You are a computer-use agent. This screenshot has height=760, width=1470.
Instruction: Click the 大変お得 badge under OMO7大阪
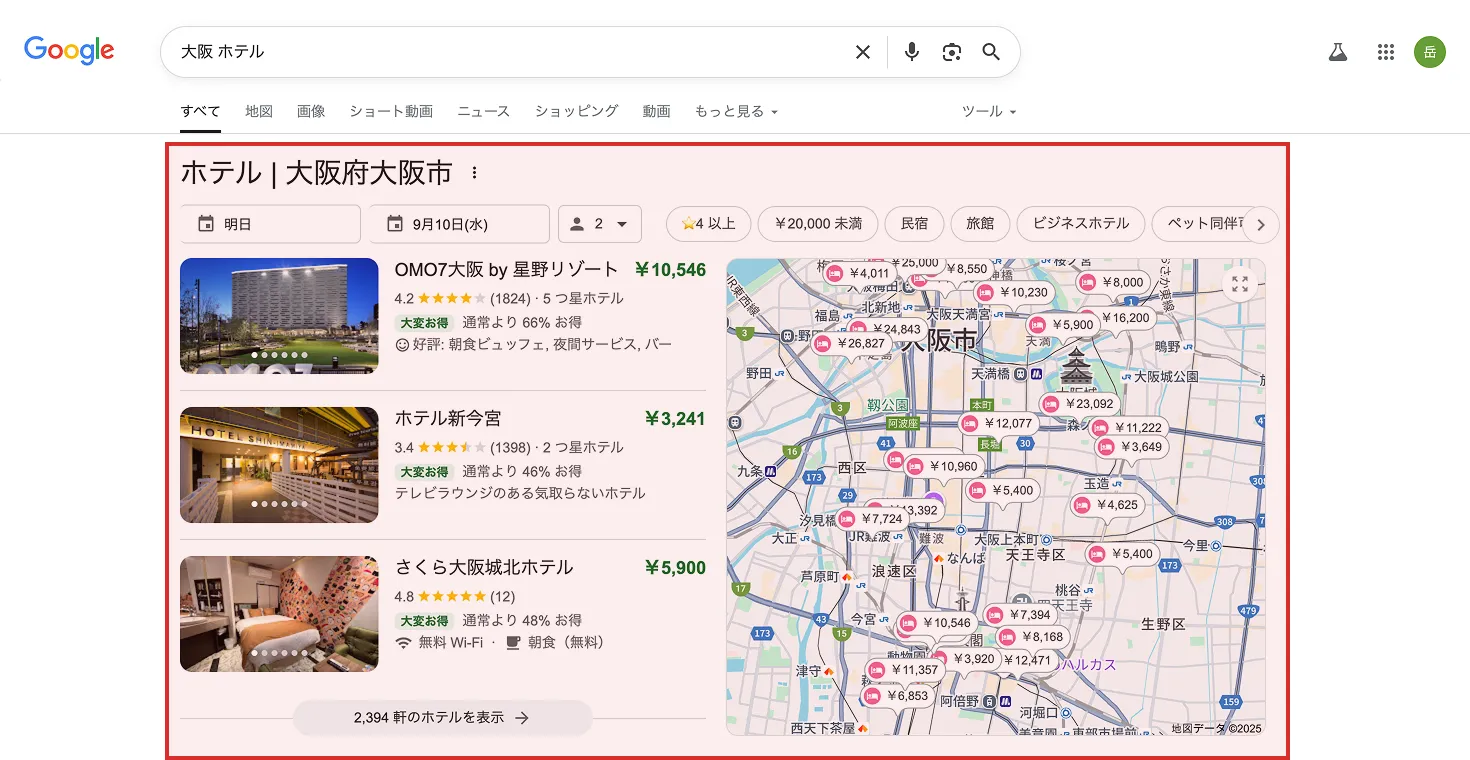424,323
